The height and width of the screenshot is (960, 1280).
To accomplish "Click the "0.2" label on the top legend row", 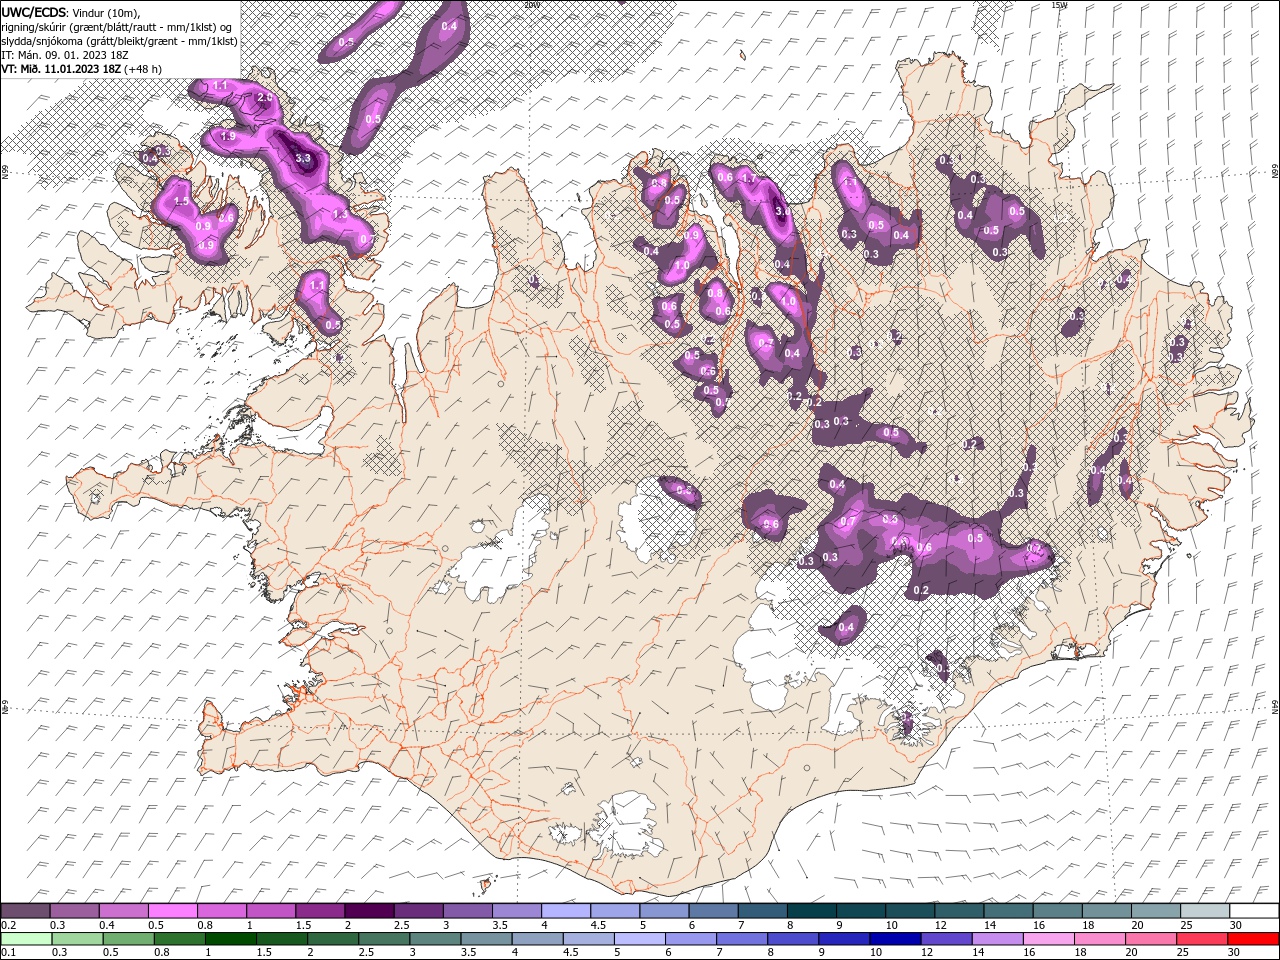I will coord(8,925).
